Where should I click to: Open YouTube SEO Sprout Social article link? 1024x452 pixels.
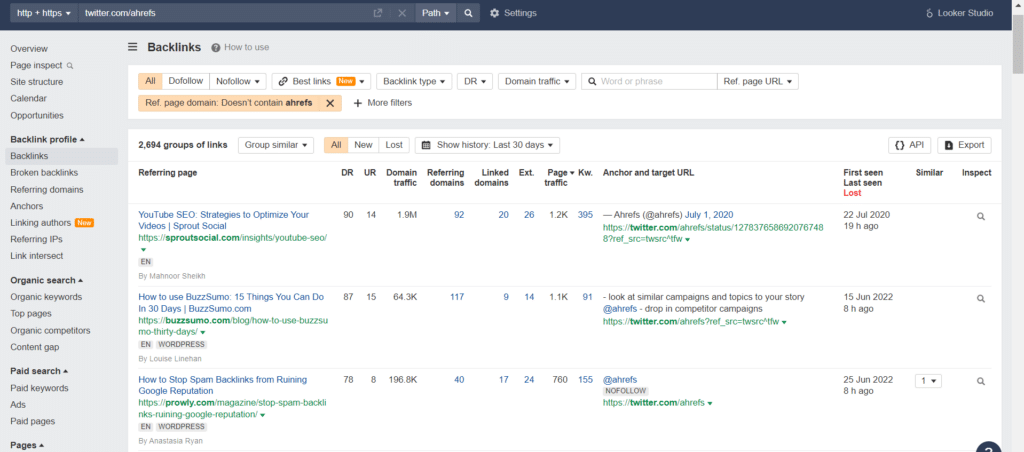(x=223, y=220)
